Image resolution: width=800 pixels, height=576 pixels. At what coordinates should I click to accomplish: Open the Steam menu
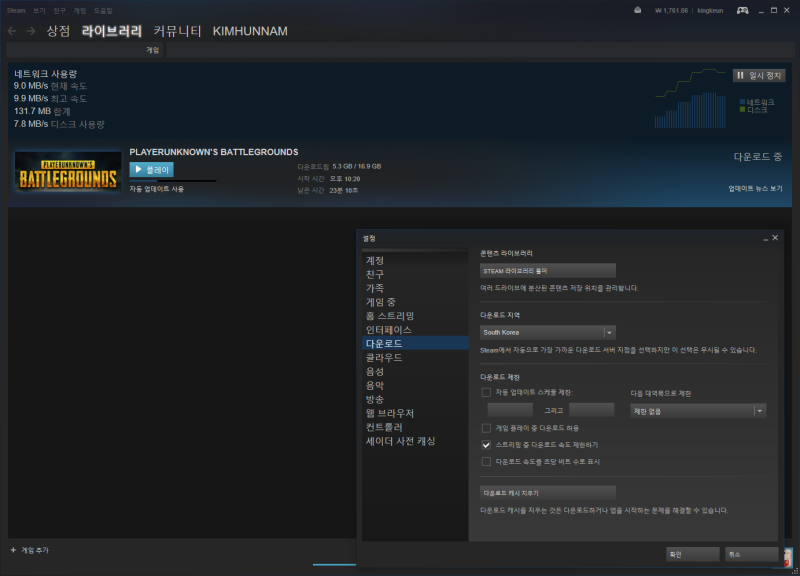(x=16, y=11)
